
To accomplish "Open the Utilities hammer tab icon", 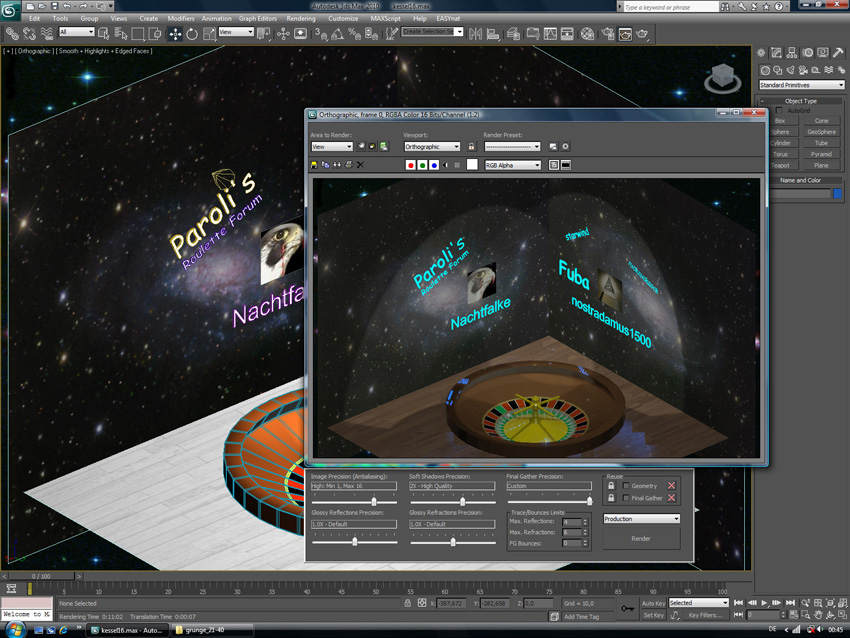I will [838, 53].
